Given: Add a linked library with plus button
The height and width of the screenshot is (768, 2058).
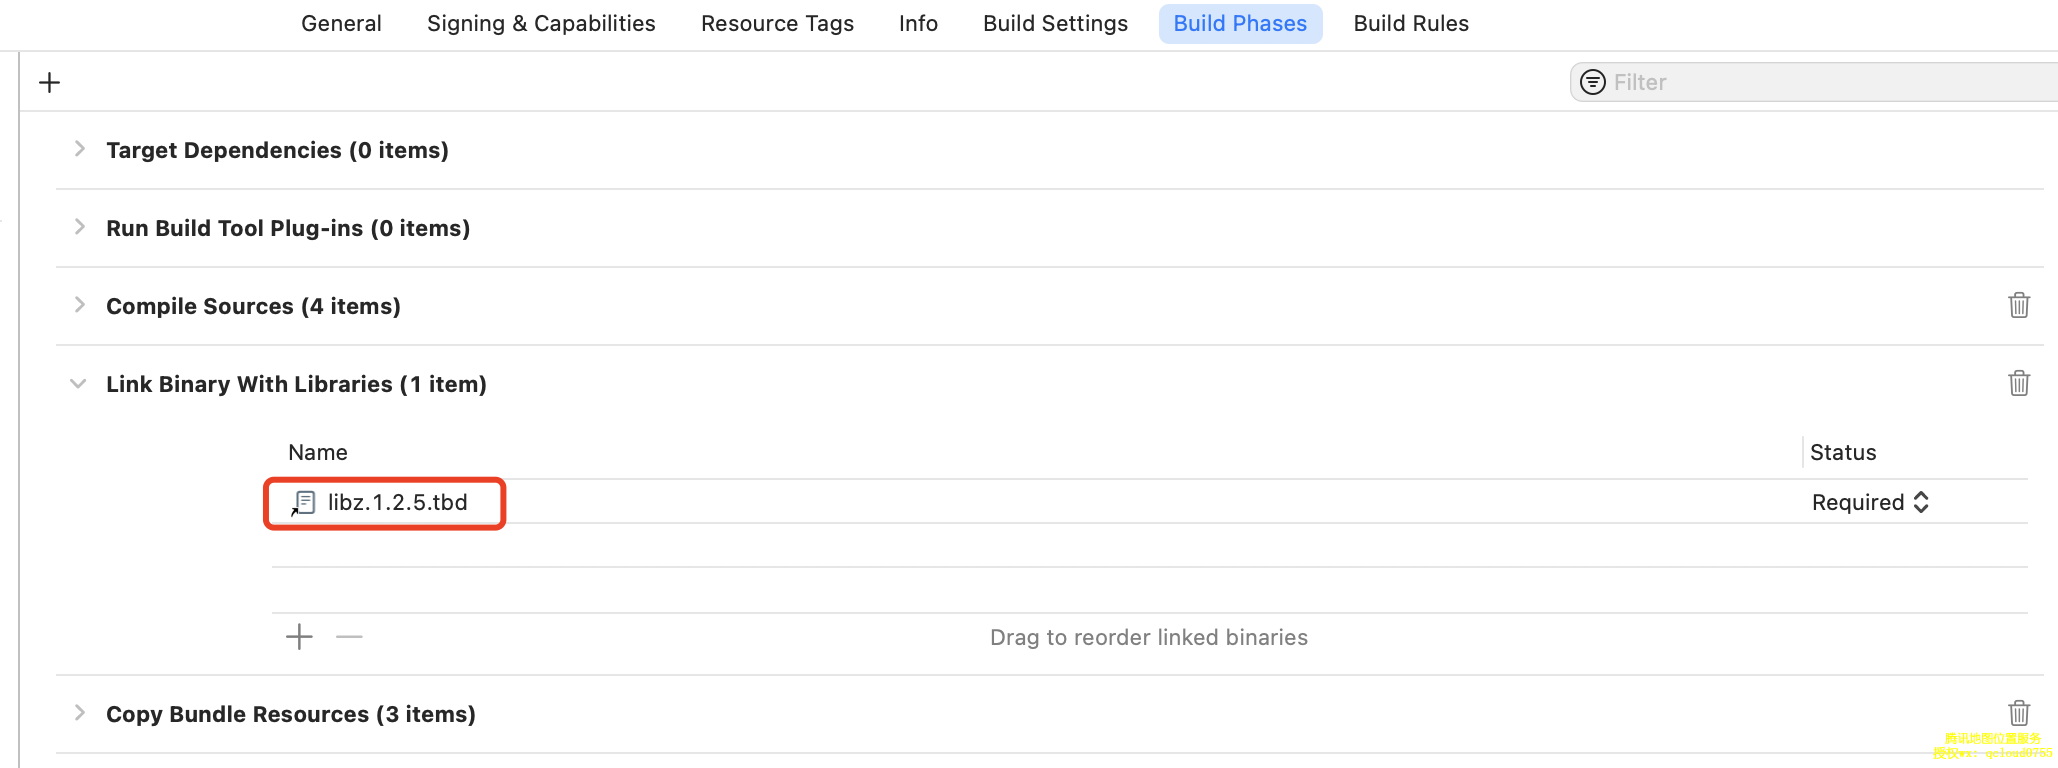Looking at the screenshot, I should pyautogui.click(x=299, y=637).
